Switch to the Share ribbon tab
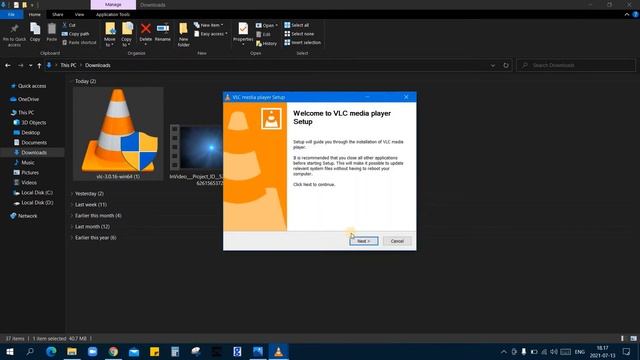The height and width of the screenshot is (360, 640). pyautogui.click(x=58, y=14)
